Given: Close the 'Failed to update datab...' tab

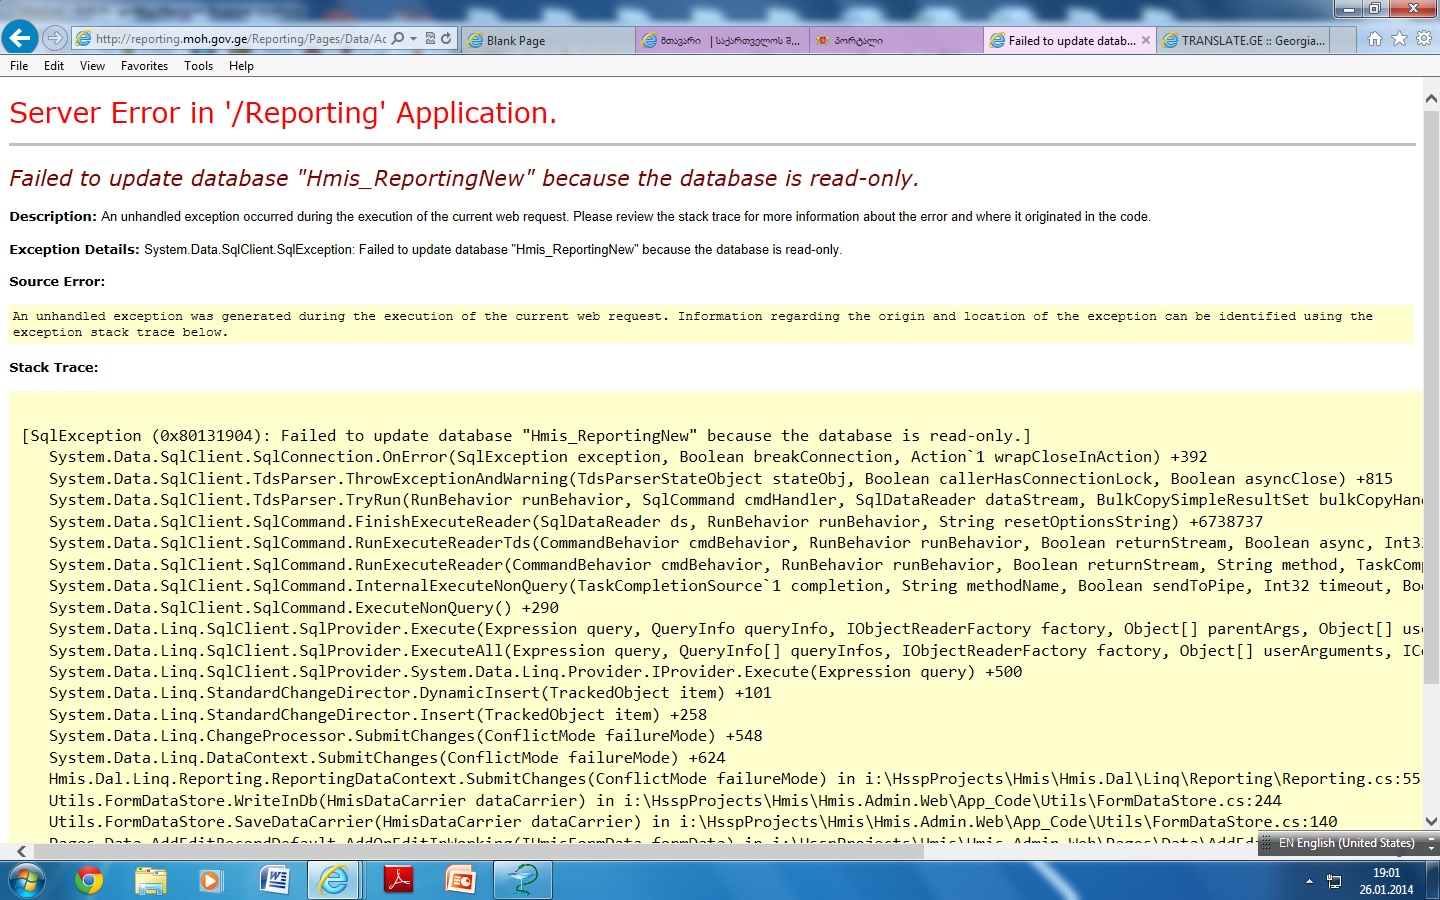Looking at the screenshot, I should (x=1146, y=41).
